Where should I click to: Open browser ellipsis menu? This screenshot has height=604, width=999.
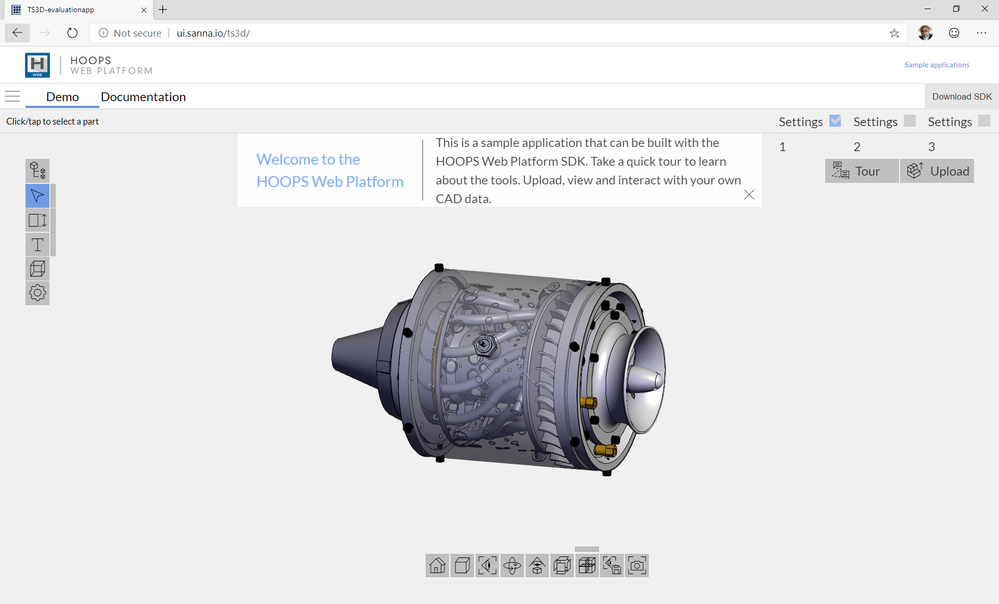tap(981, 33)
